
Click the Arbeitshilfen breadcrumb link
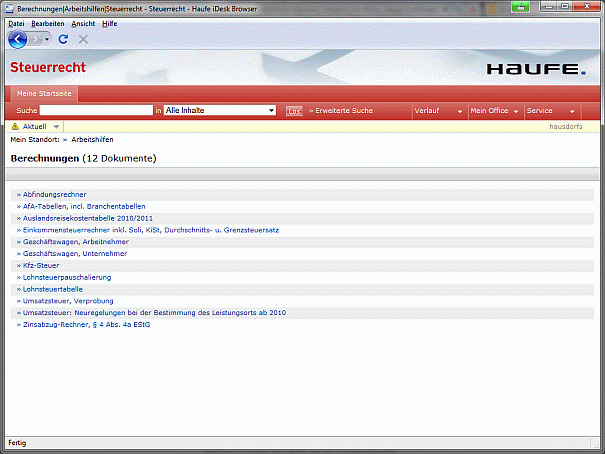[x=92, y=140]
